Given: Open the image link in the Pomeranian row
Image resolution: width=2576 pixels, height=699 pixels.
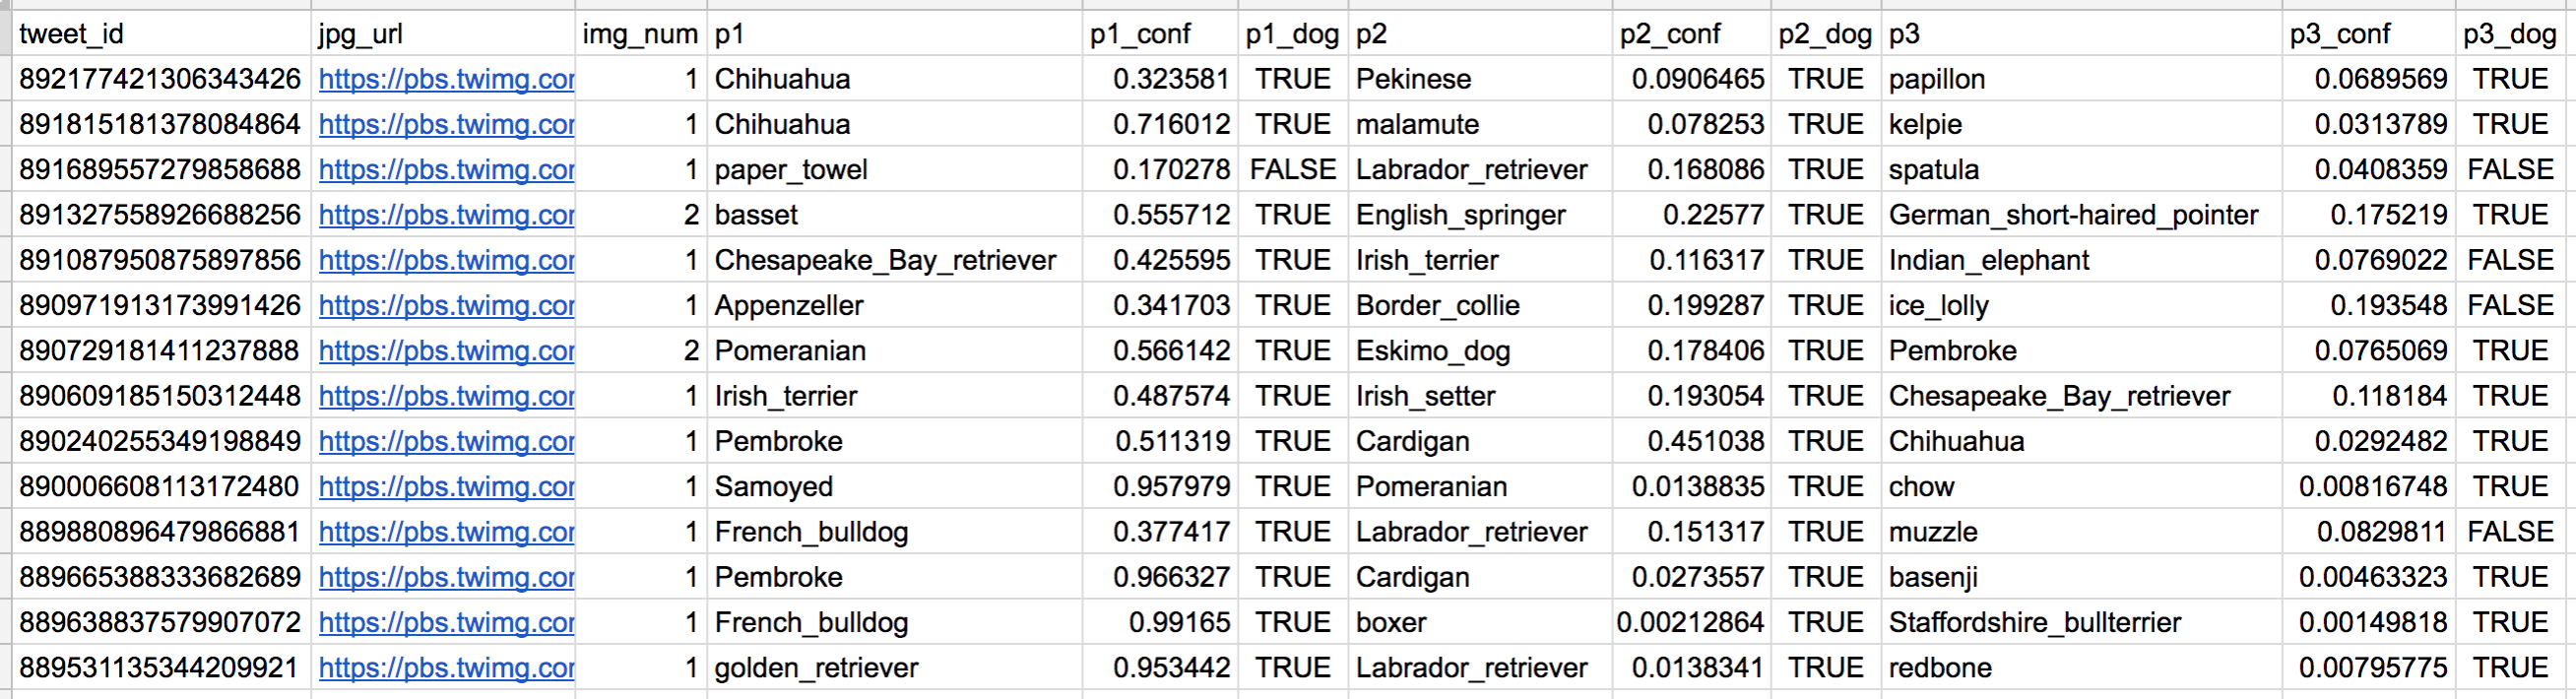Looking at the screenshot, I should click(x=446, y=351).
